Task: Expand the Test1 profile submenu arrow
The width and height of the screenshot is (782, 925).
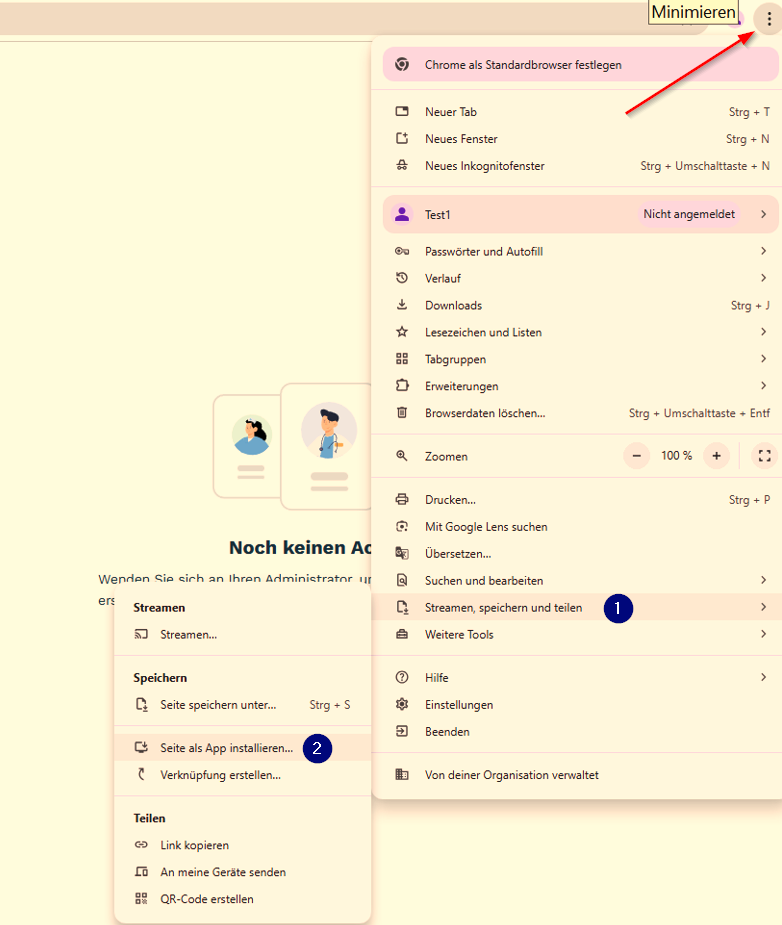Action: tap(764, 214)
